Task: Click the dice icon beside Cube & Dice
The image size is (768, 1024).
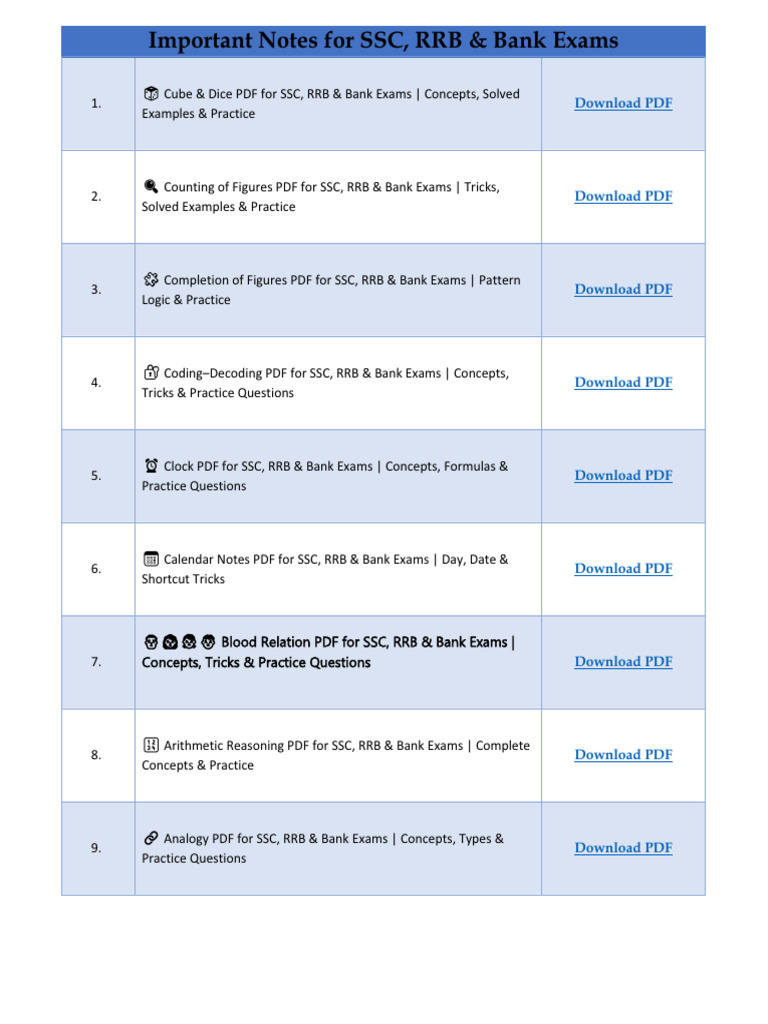Action: click(151, 93)
